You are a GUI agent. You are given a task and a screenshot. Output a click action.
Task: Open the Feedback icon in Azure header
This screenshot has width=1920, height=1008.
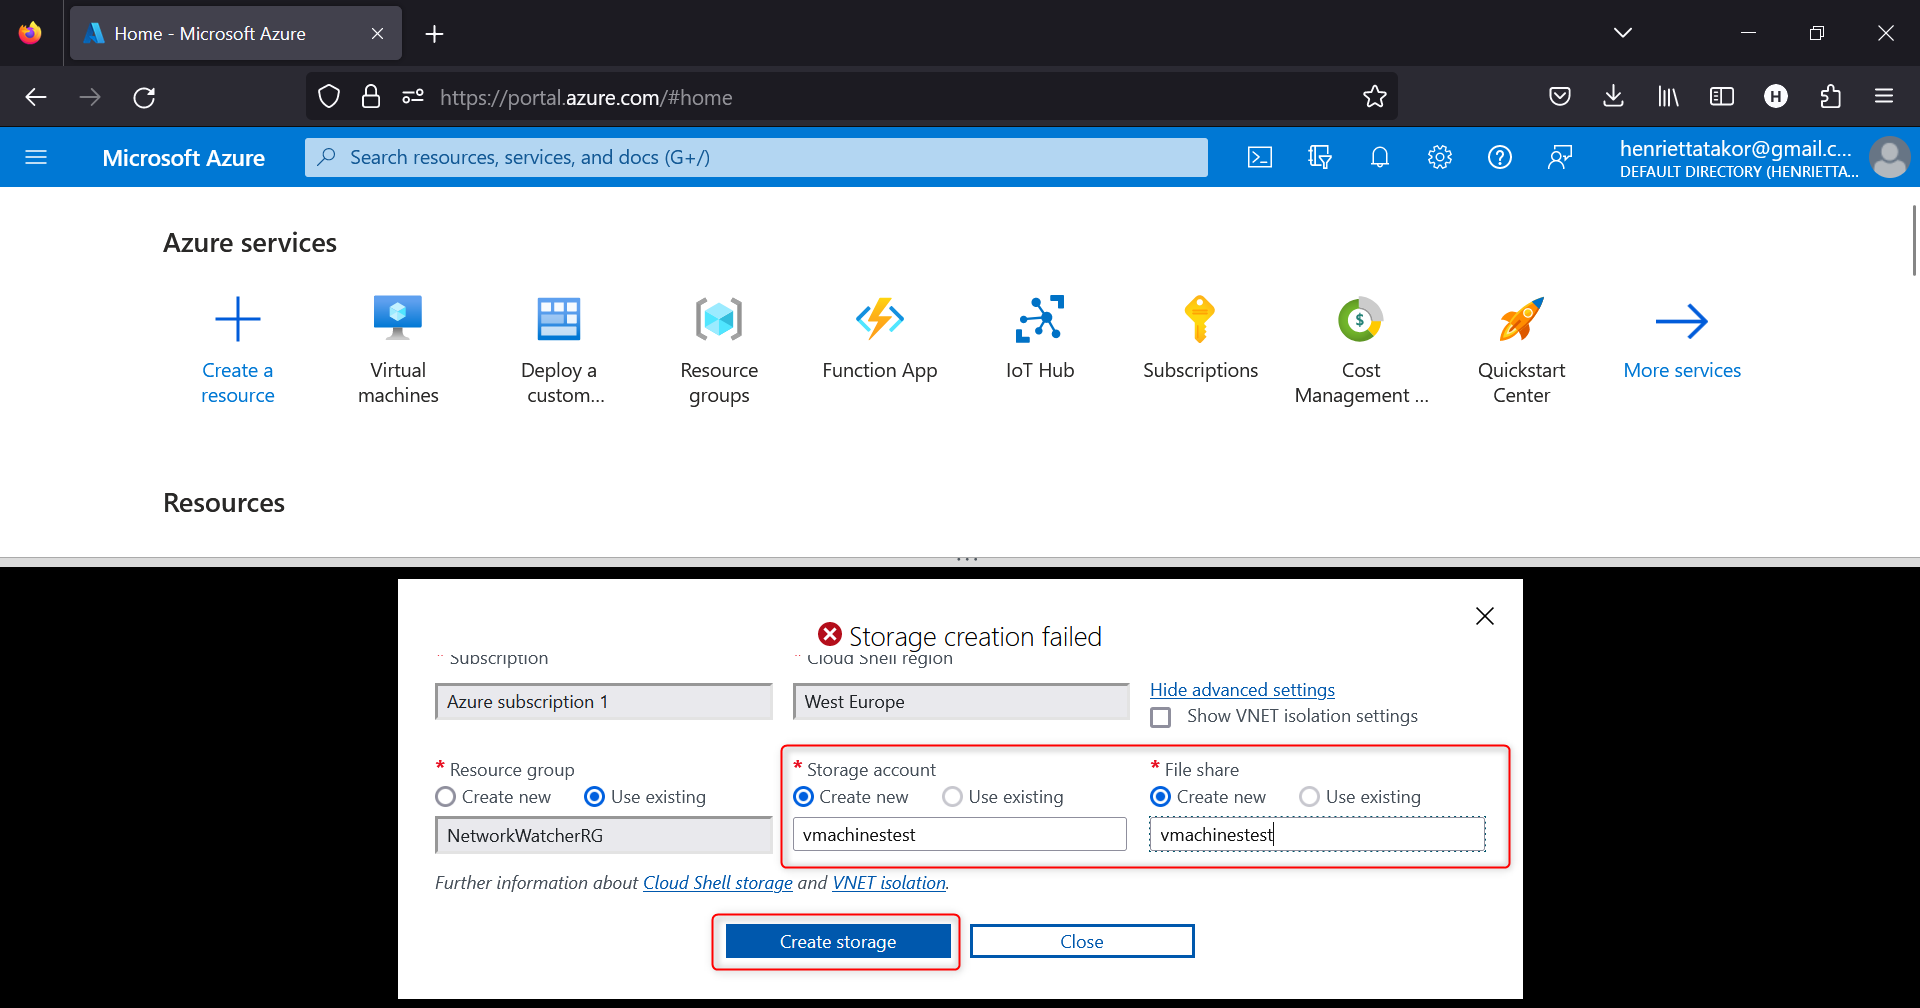(x=1560, y=157)
